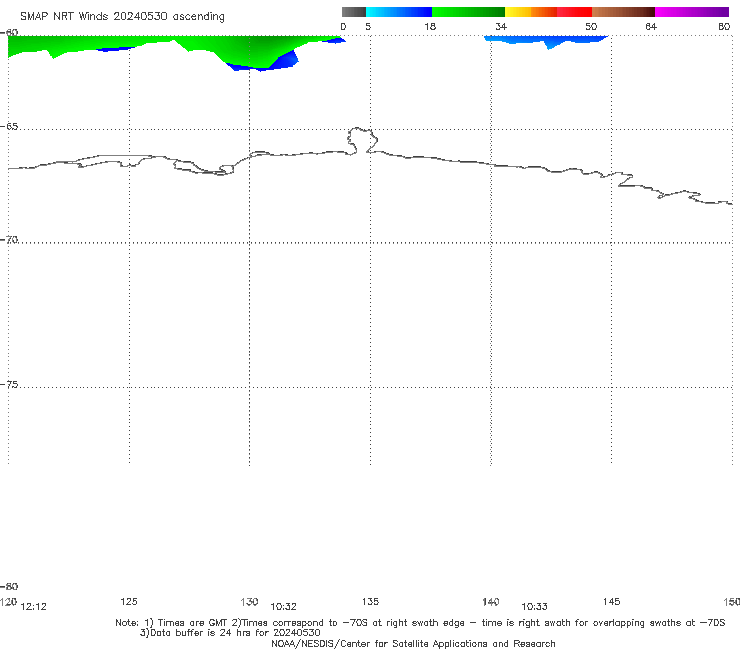Click the color bar label "50"
The height and width of the screenshot is (650, 740).
591,26
